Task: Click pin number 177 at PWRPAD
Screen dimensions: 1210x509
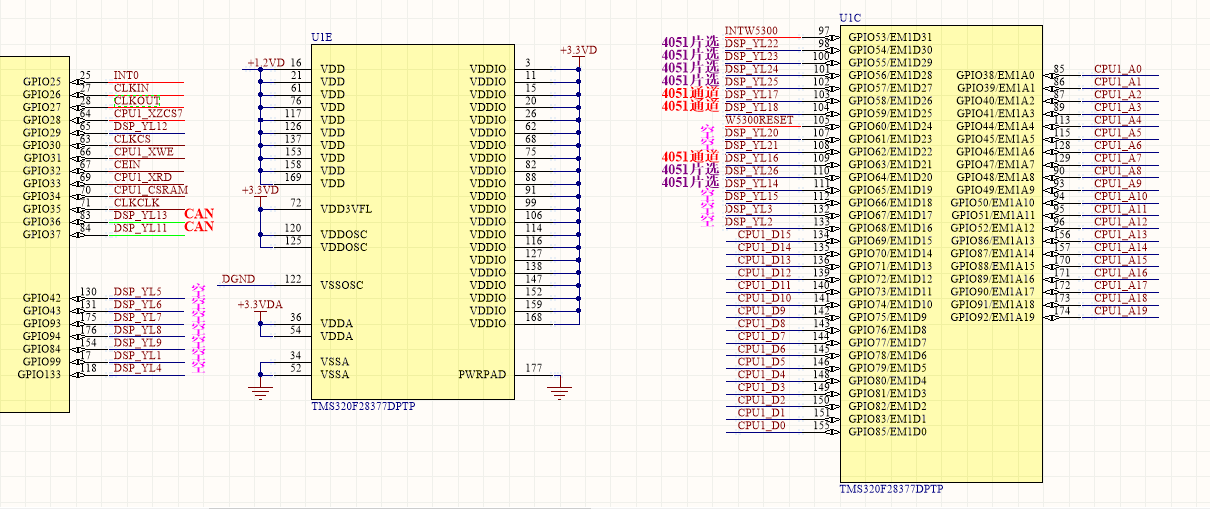Action: 534,368
